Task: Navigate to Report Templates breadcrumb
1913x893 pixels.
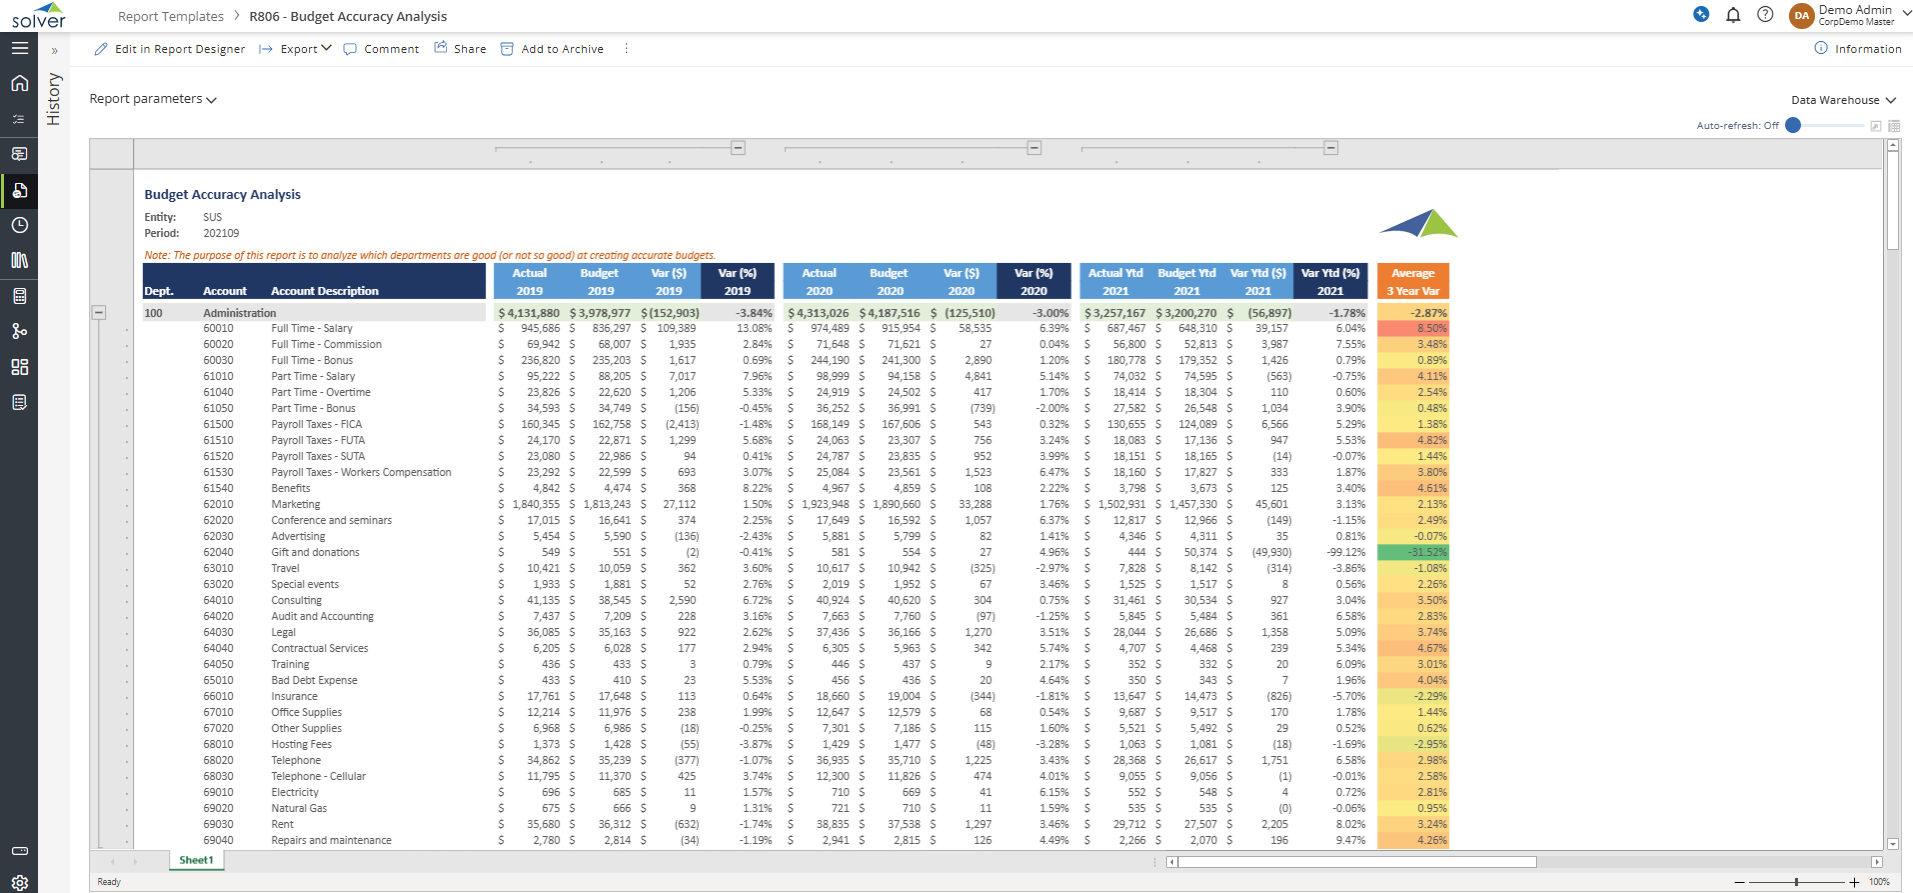Action: [x=171, y=17]
